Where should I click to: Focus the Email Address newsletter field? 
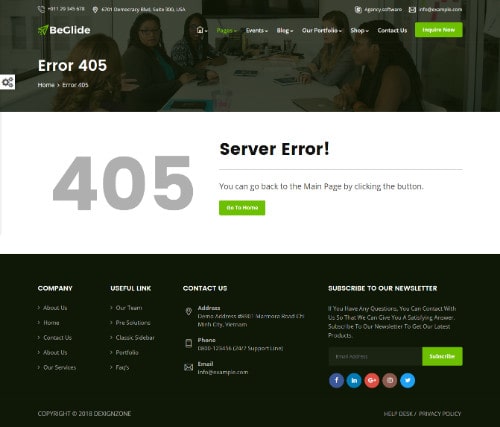[x=375, y=356]
